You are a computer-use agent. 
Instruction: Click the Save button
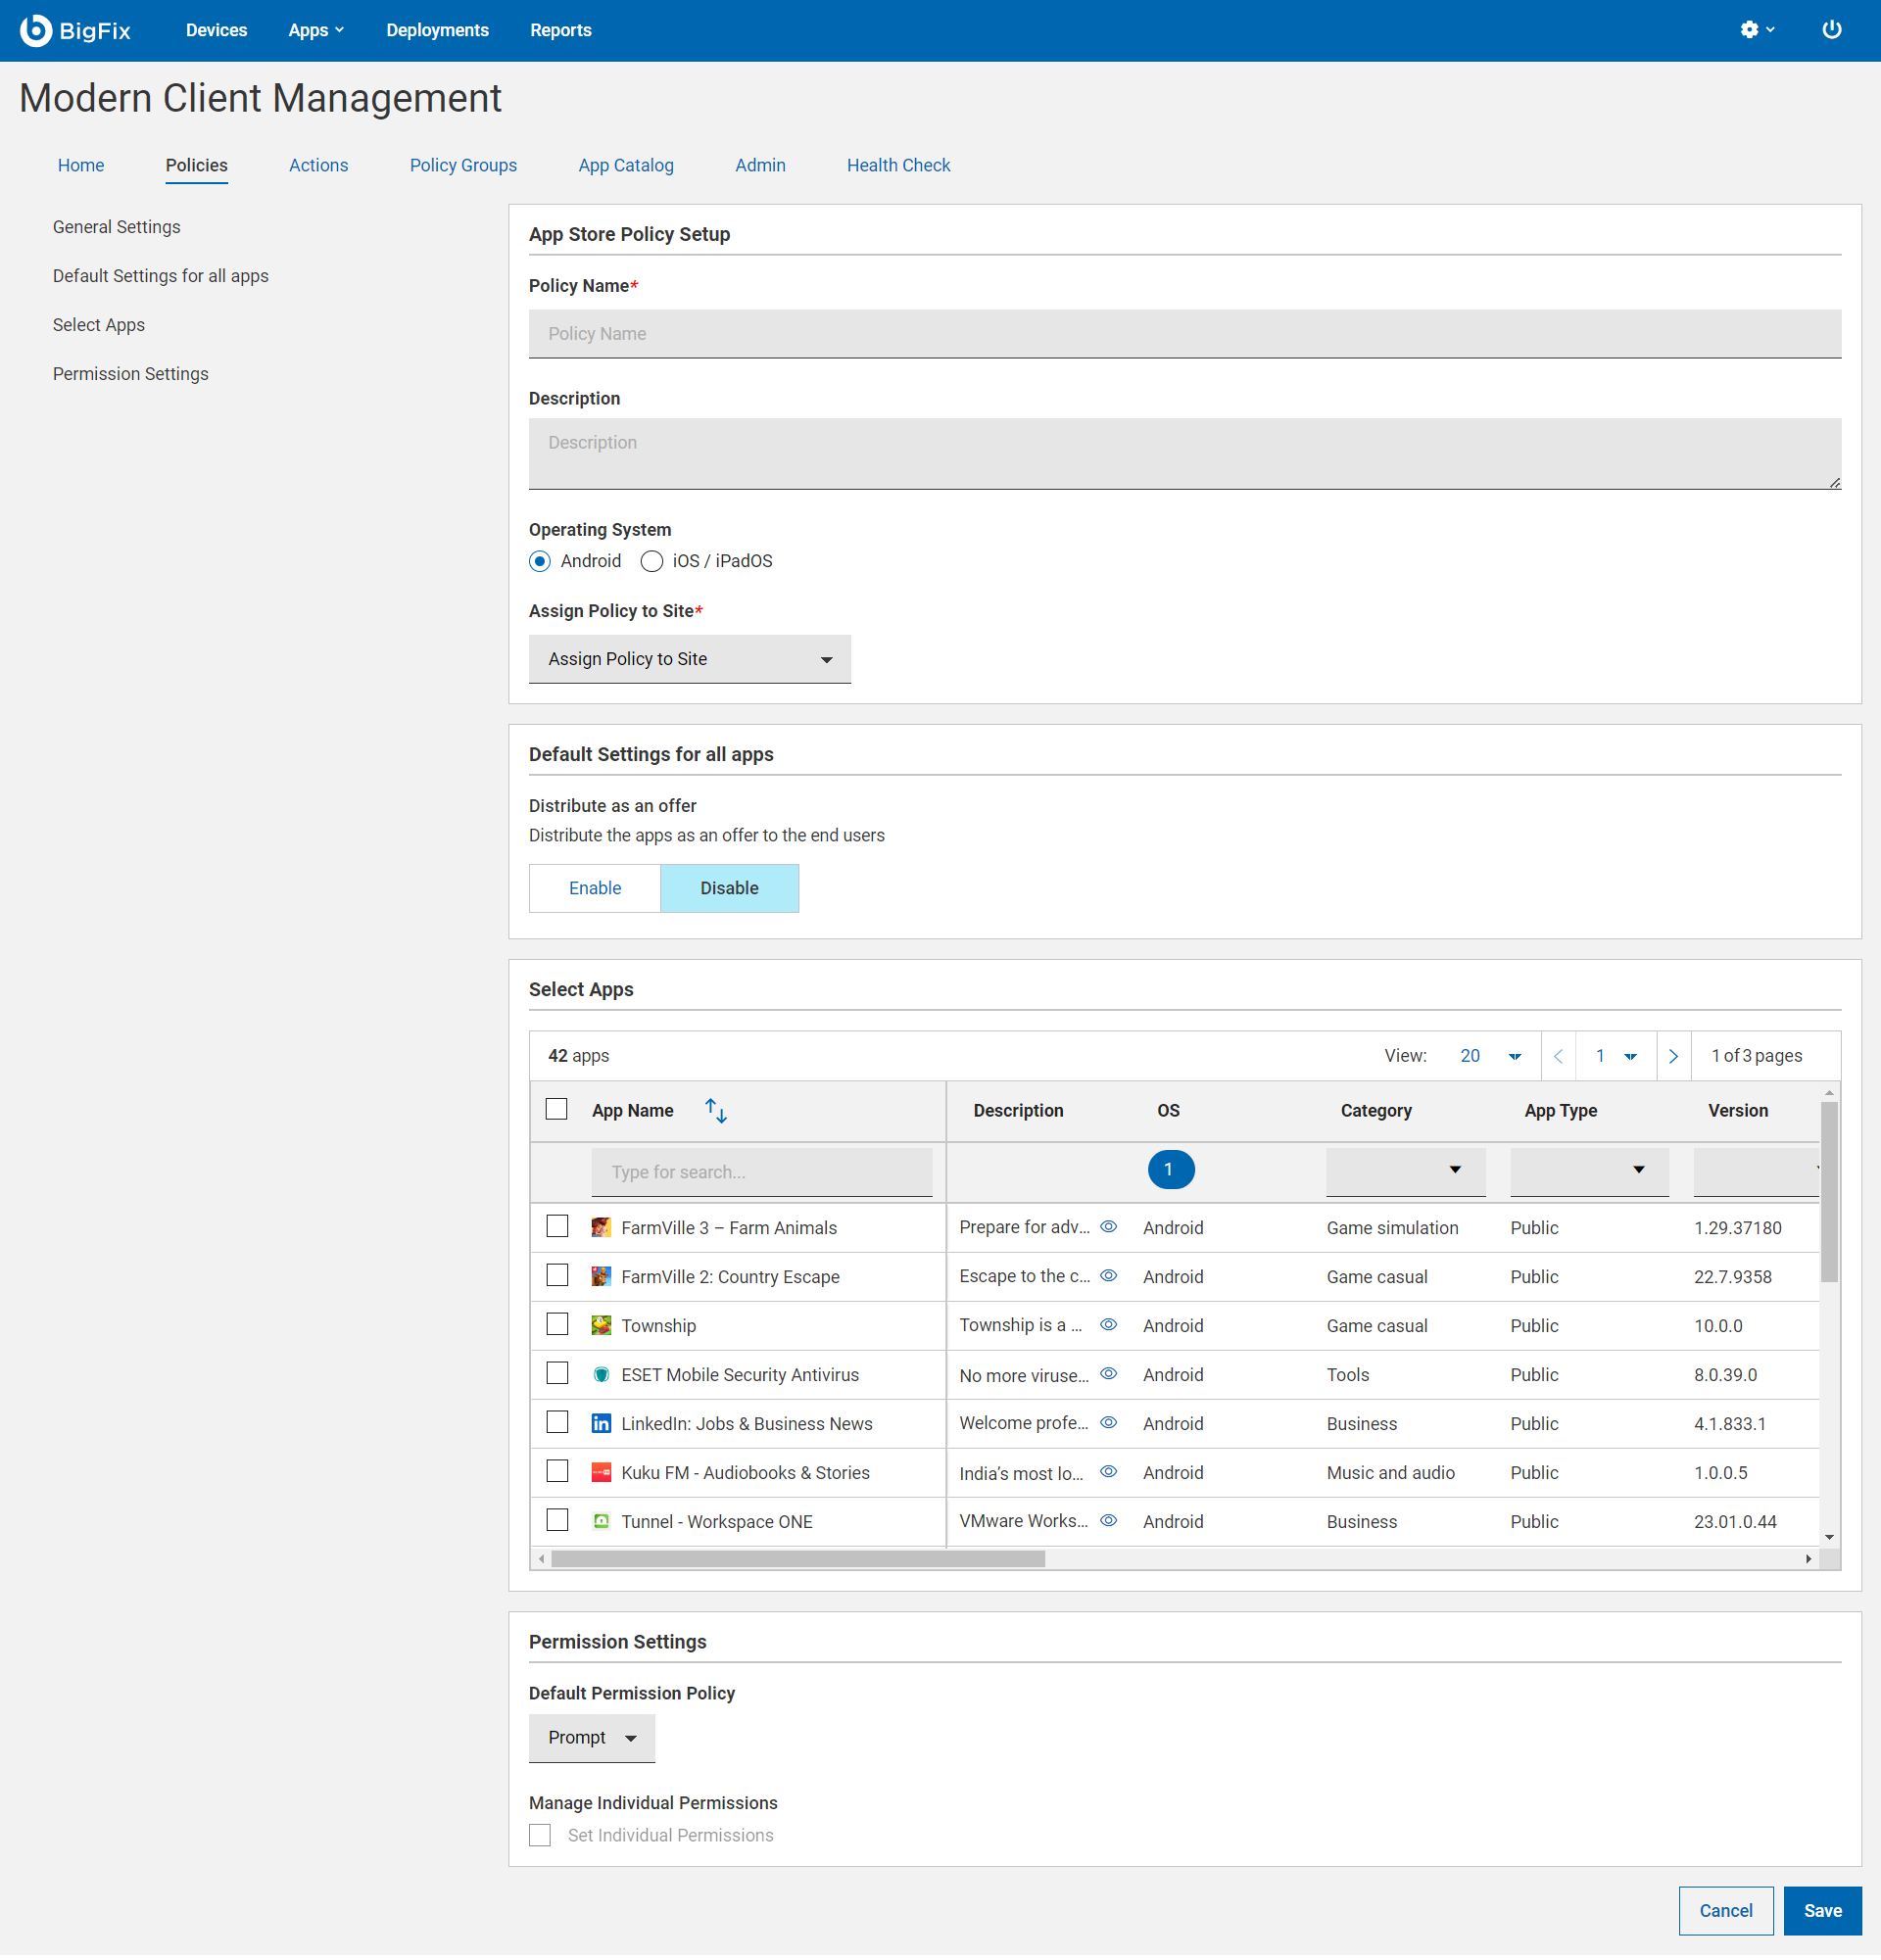point(1821,1910)
